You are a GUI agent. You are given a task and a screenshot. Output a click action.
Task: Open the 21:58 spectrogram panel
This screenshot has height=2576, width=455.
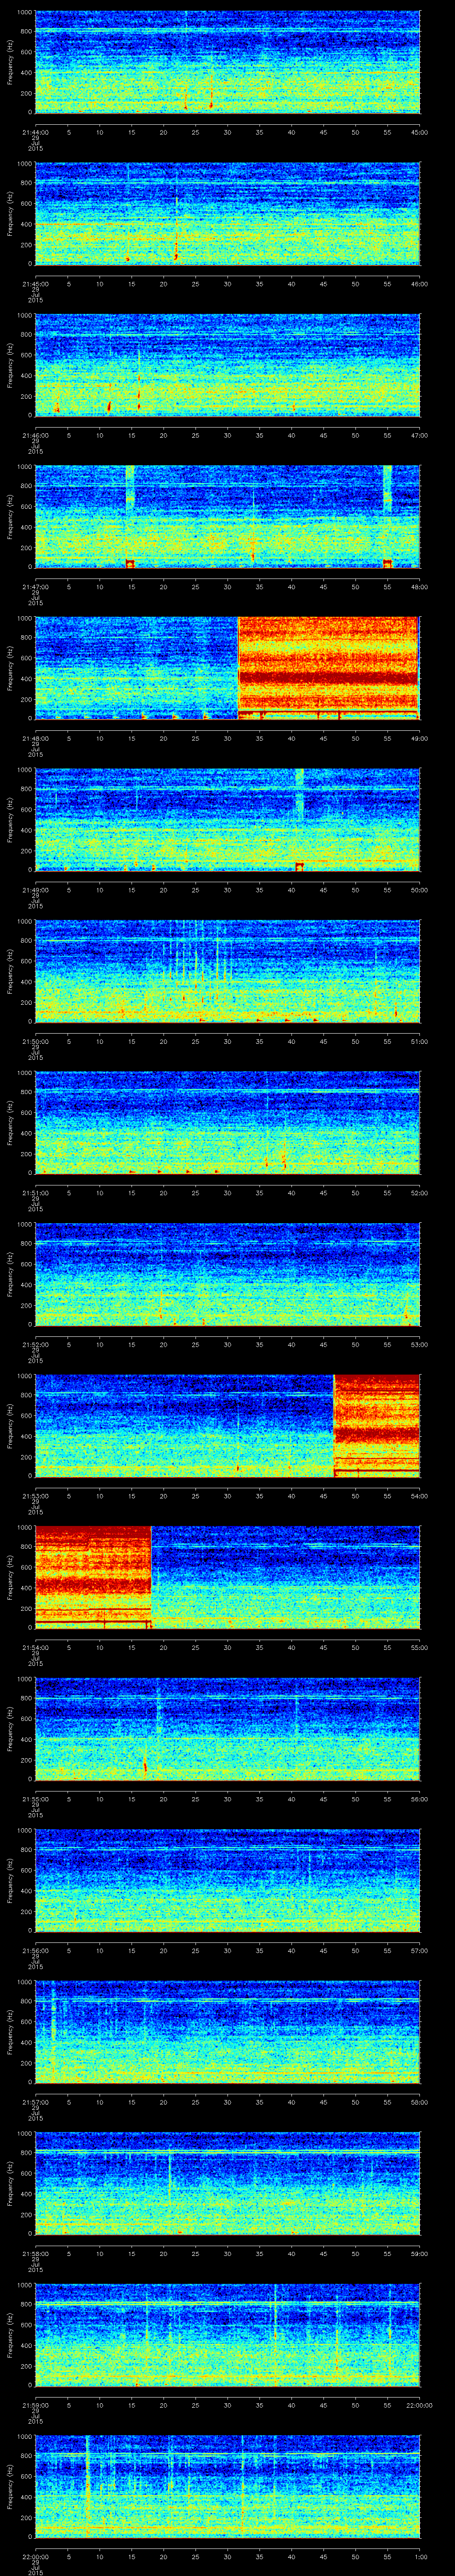pyautogui.click(x=227, y=2183)
